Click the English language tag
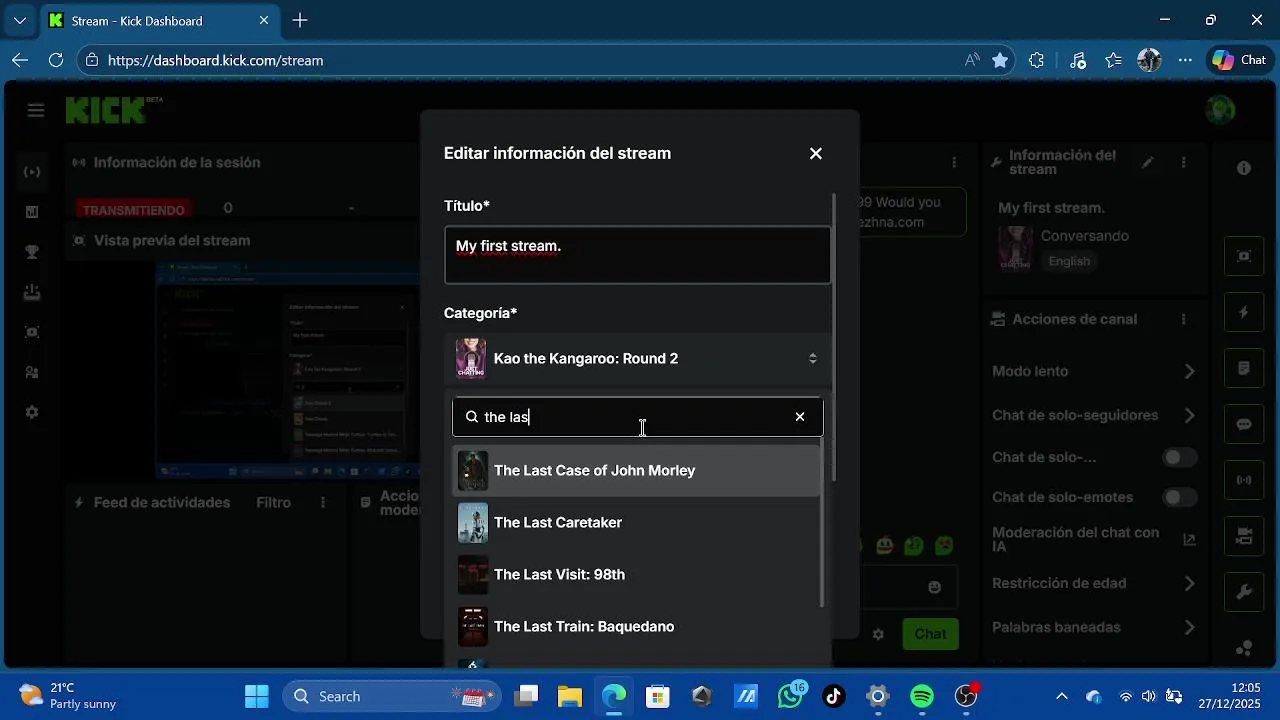The image size is (1280, 720). (1069, 261)
